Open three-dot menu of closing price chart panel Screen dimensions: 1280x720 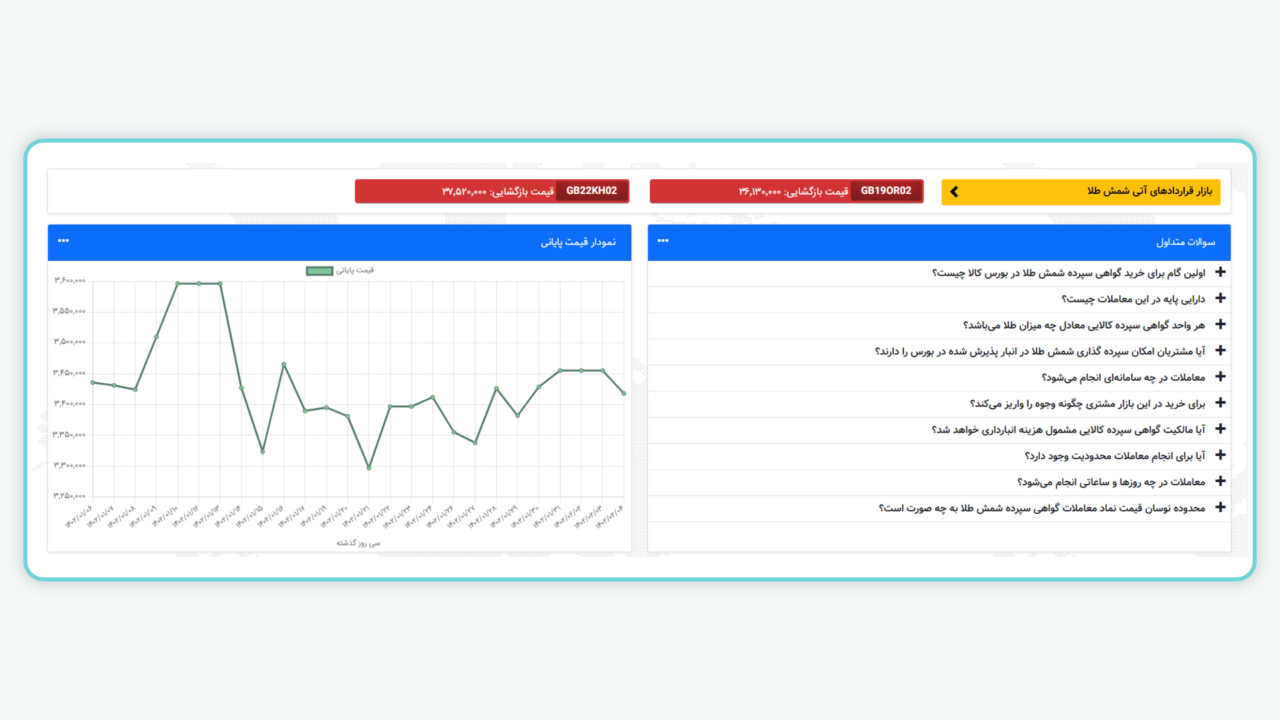[x=63, y=241]
